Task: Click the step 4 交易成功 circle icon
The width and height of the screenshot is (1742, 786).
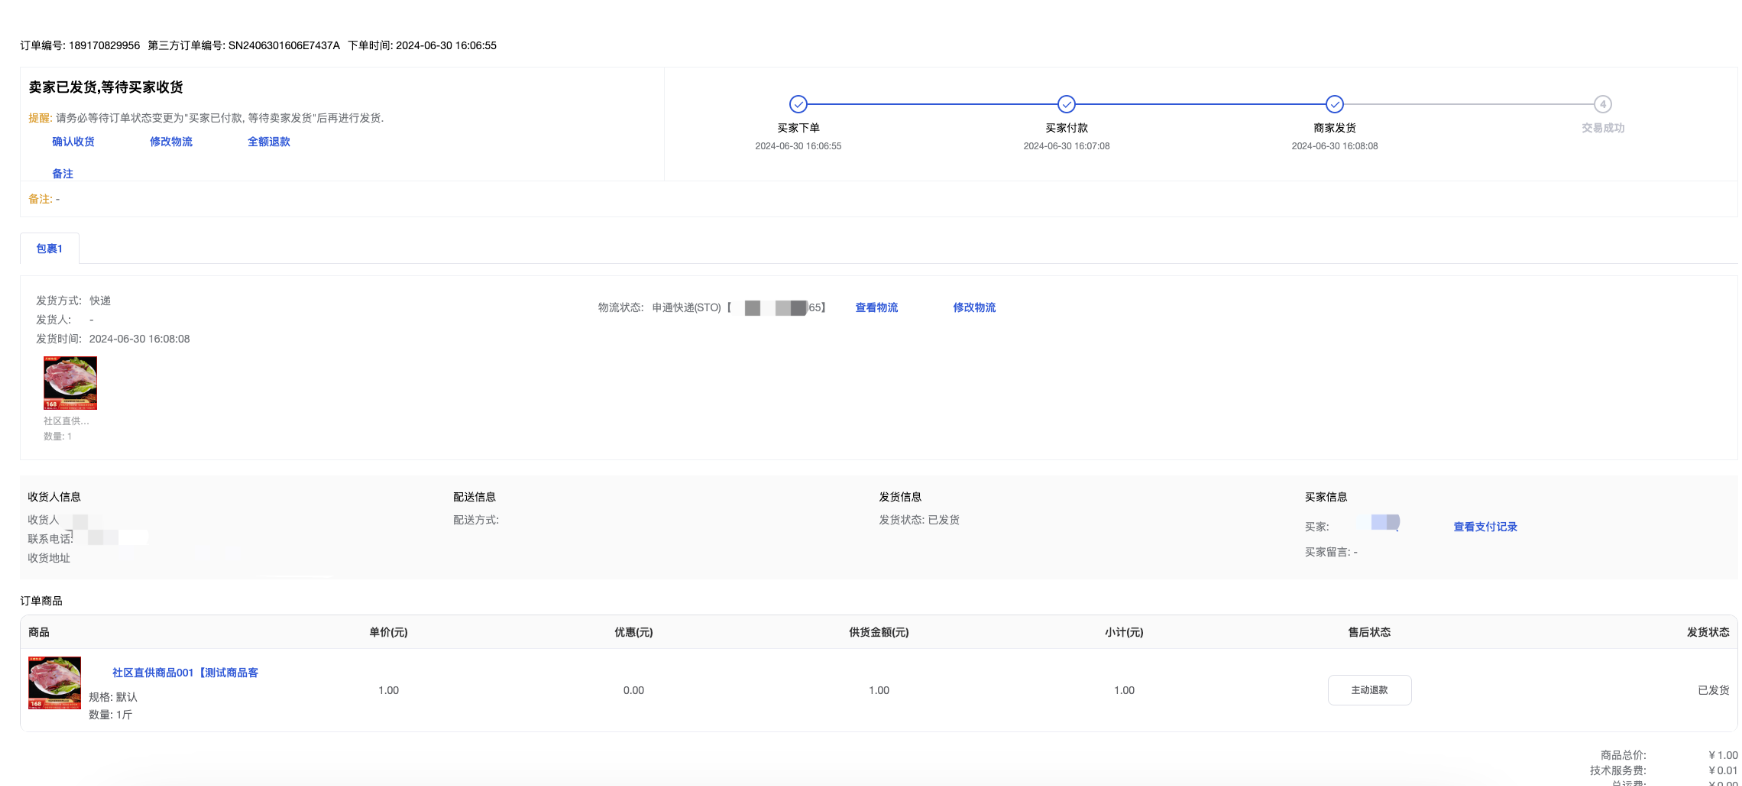Action: pyautogui.click(x=1602, y=104)
